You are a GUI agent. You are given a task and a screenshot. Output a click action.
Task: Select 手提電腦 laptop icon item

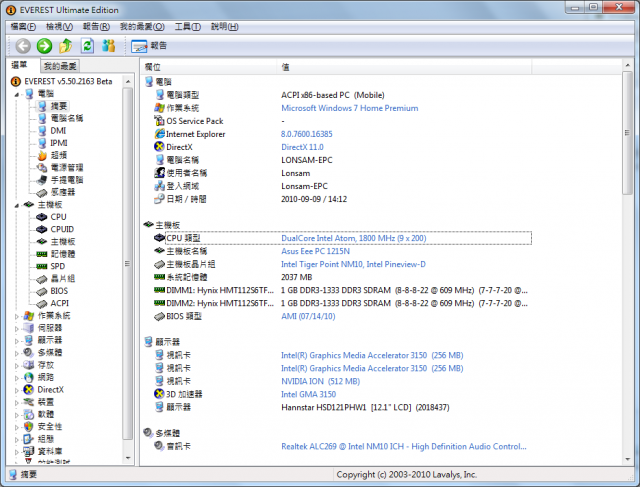click(x=42, y=180)
